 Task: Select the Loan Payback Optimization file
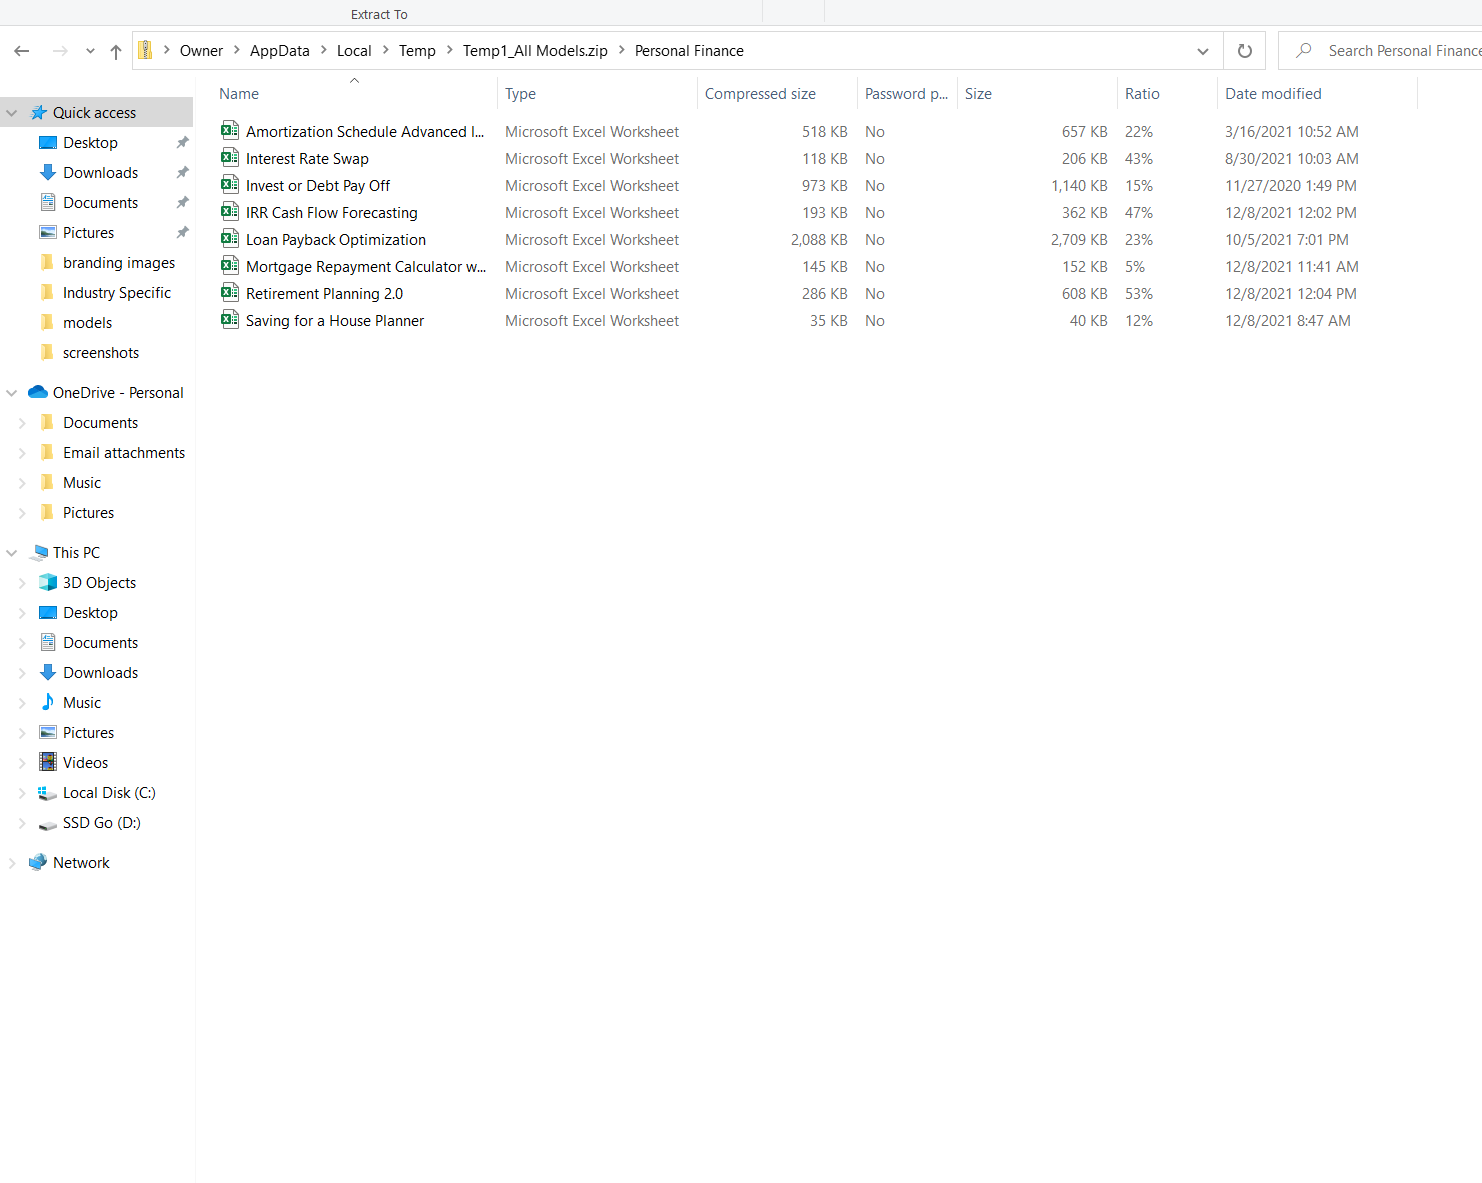tap(336, 240)
